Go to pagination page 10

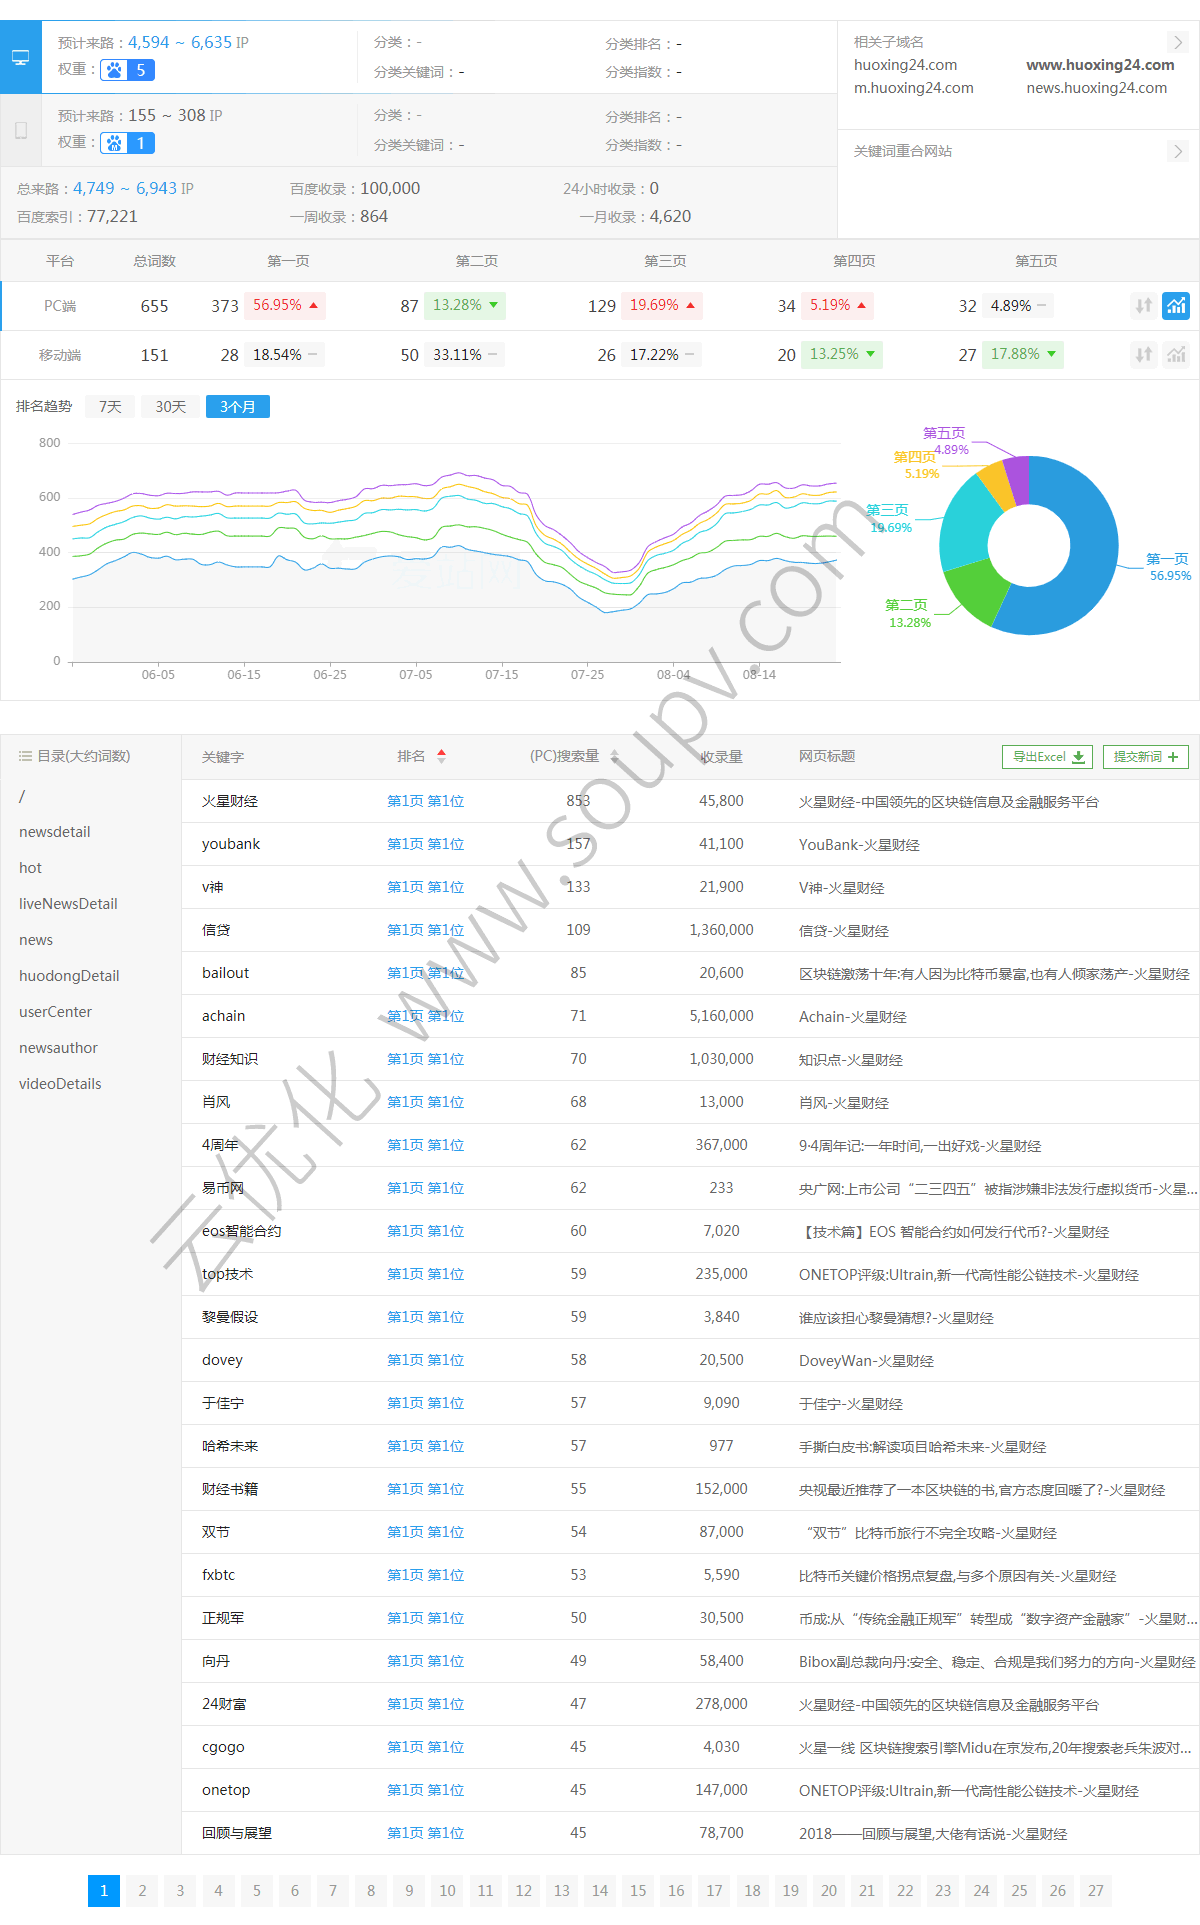coord(447,1890)
